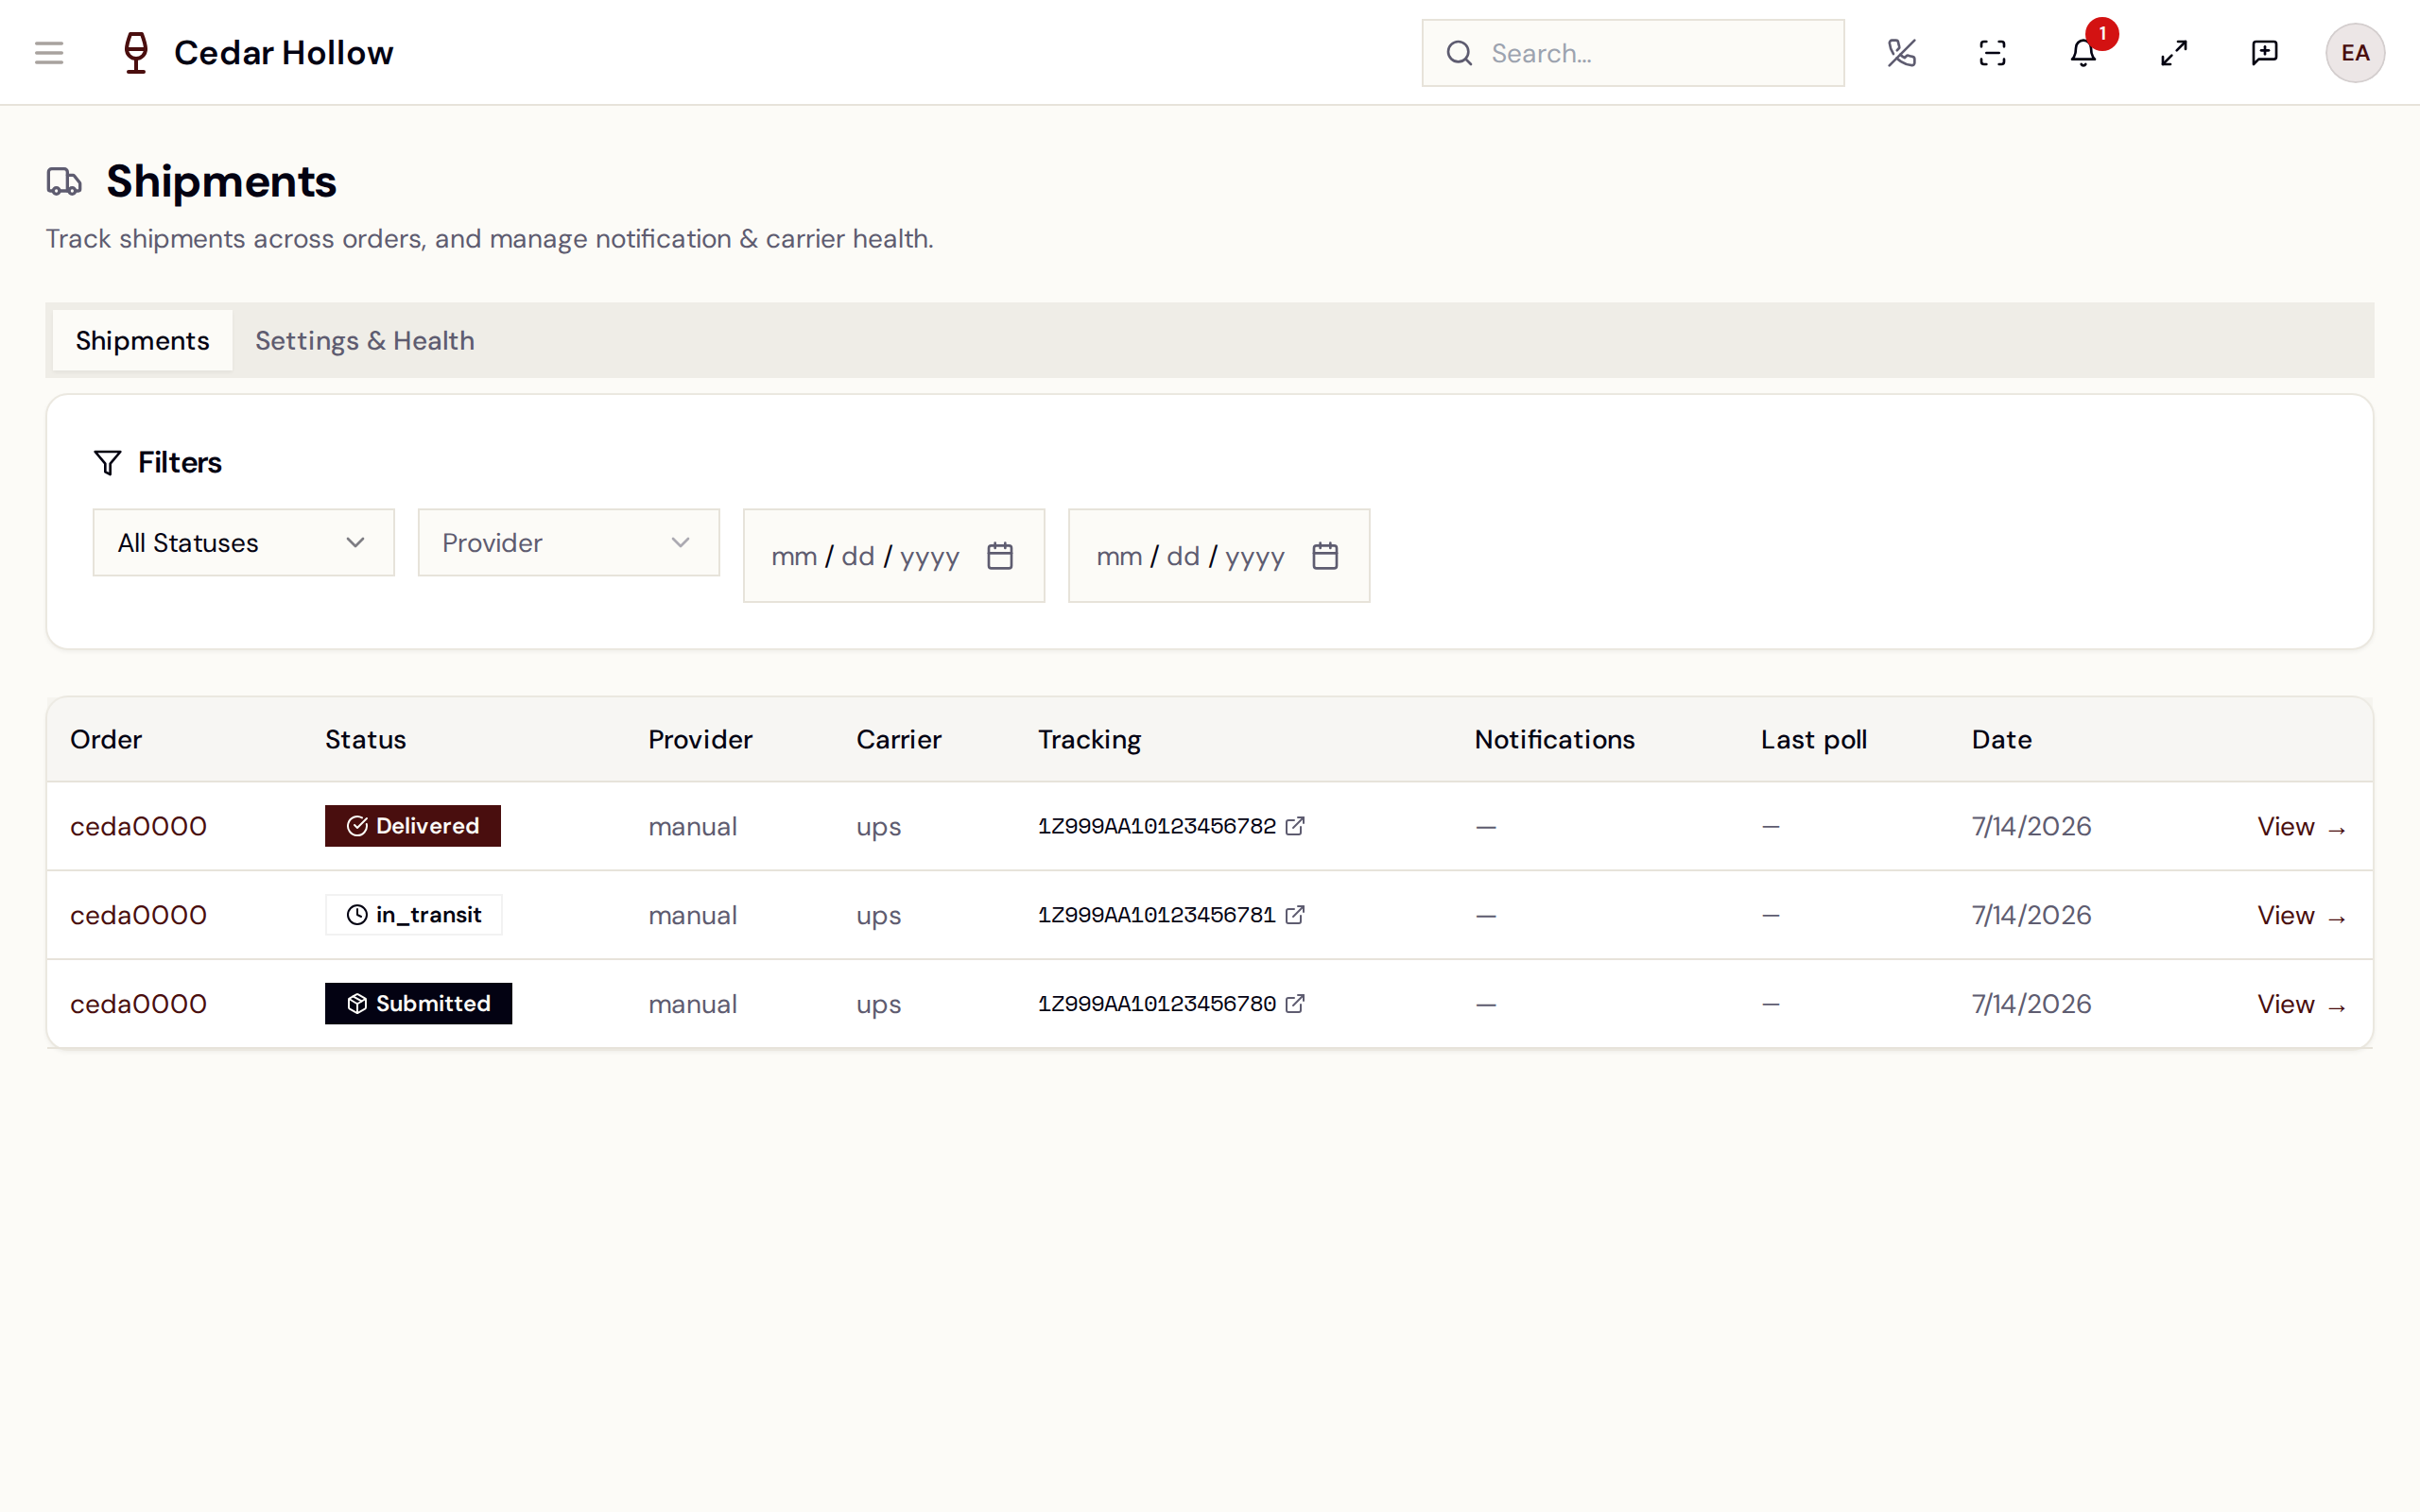2420x1512 pixels.
Task: Click date 7/14/2026 in Delivered row
Action: 2031,827
